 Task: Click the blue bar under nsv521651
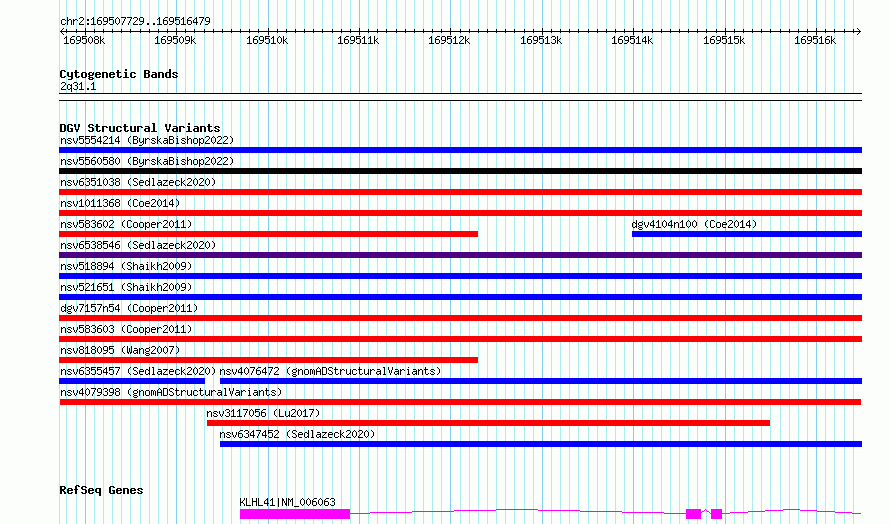460,297
